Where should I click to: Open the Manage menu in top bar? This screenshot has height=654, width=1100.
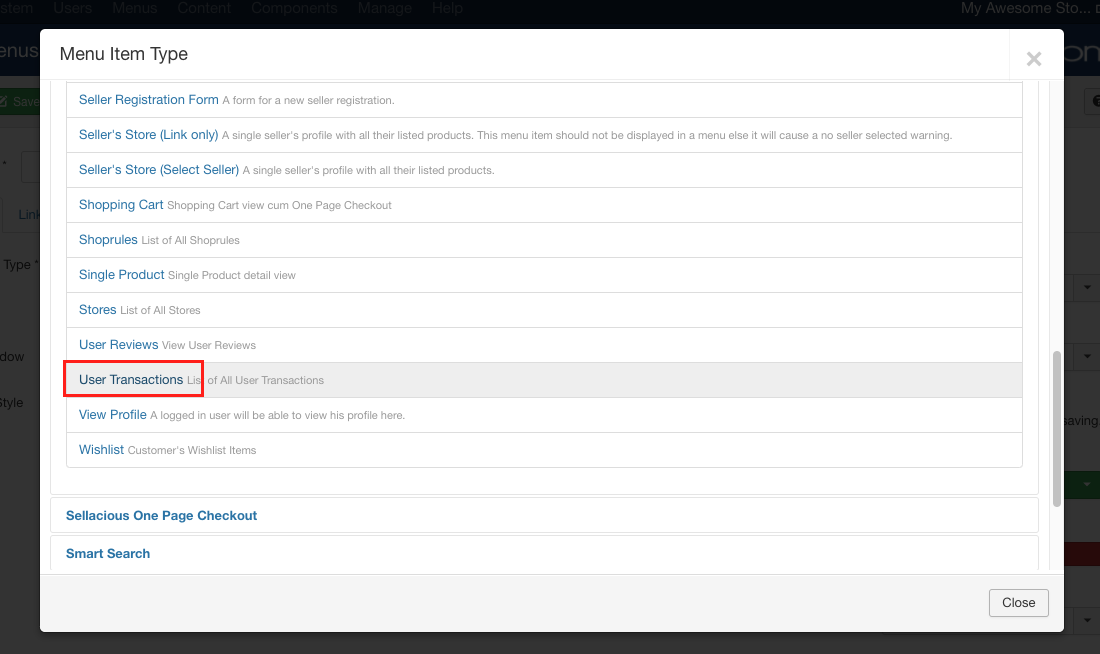[384, 8]
